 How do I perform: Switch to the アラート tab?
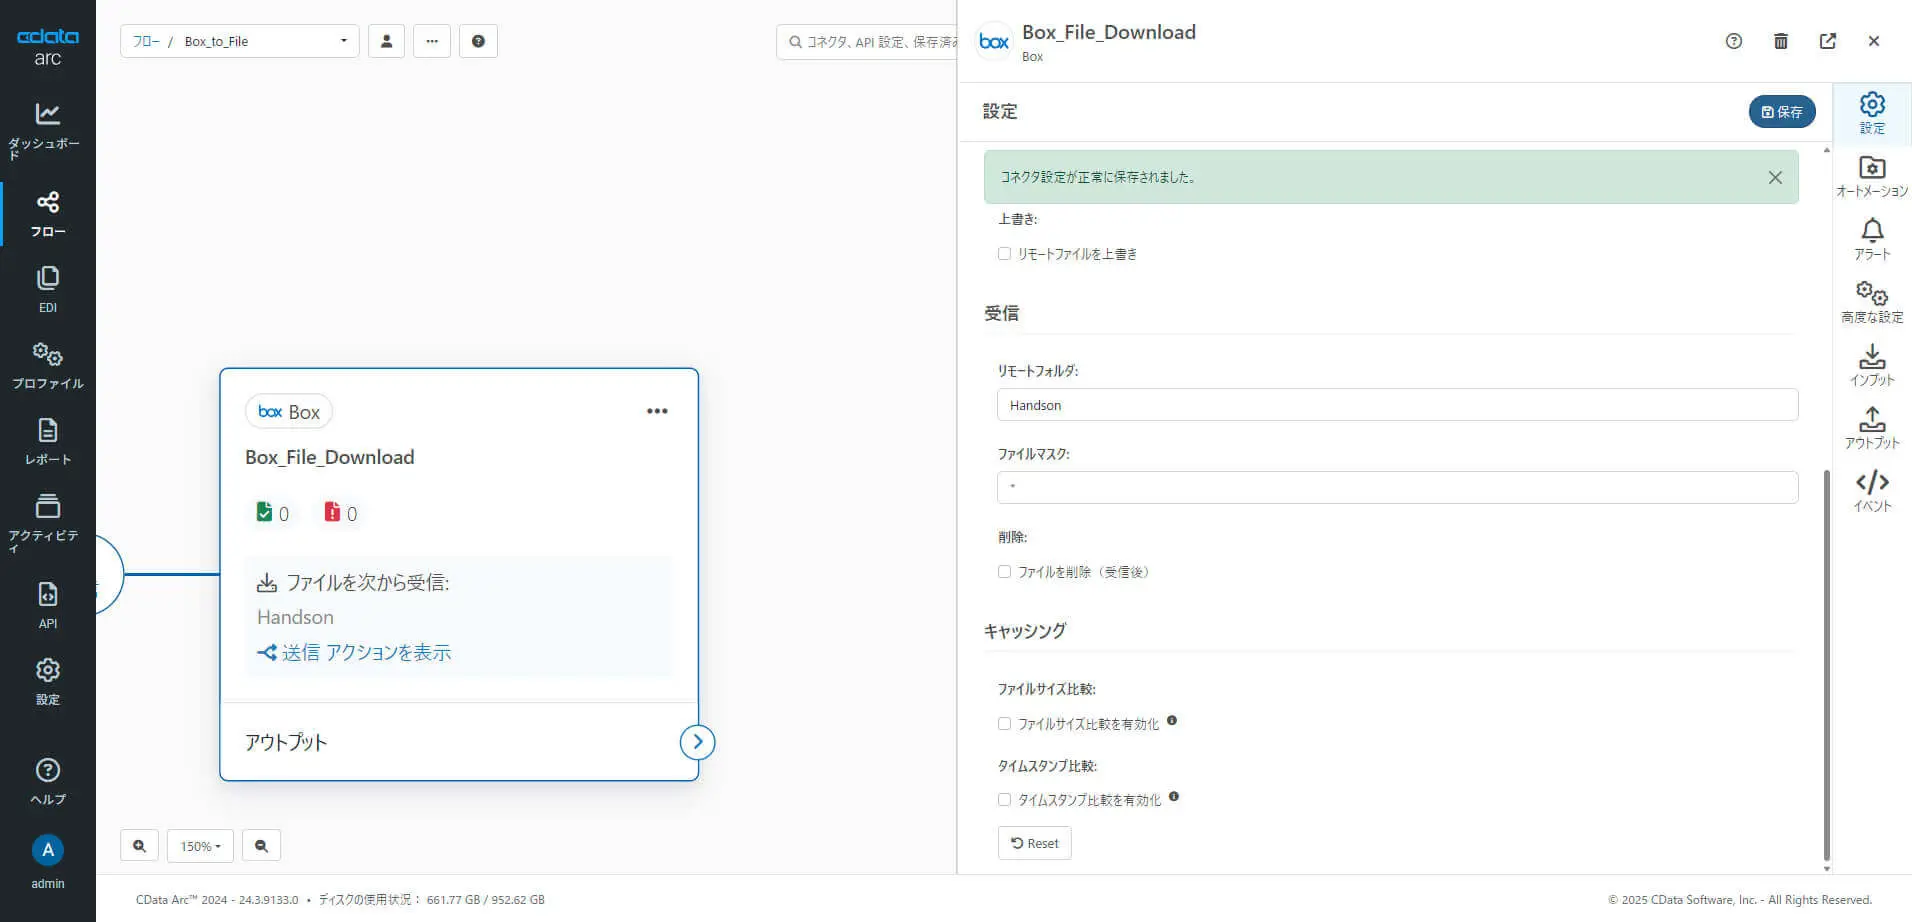click(1872, 239)
